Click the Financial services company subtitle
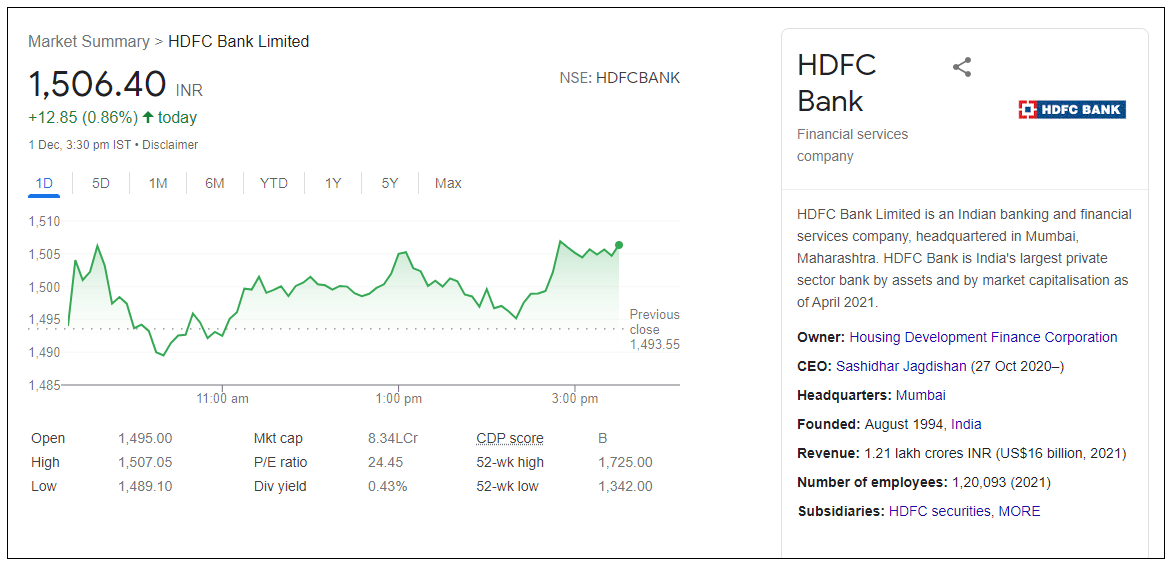This screenshot has width=1172, height=564. (x=853, y=145)
